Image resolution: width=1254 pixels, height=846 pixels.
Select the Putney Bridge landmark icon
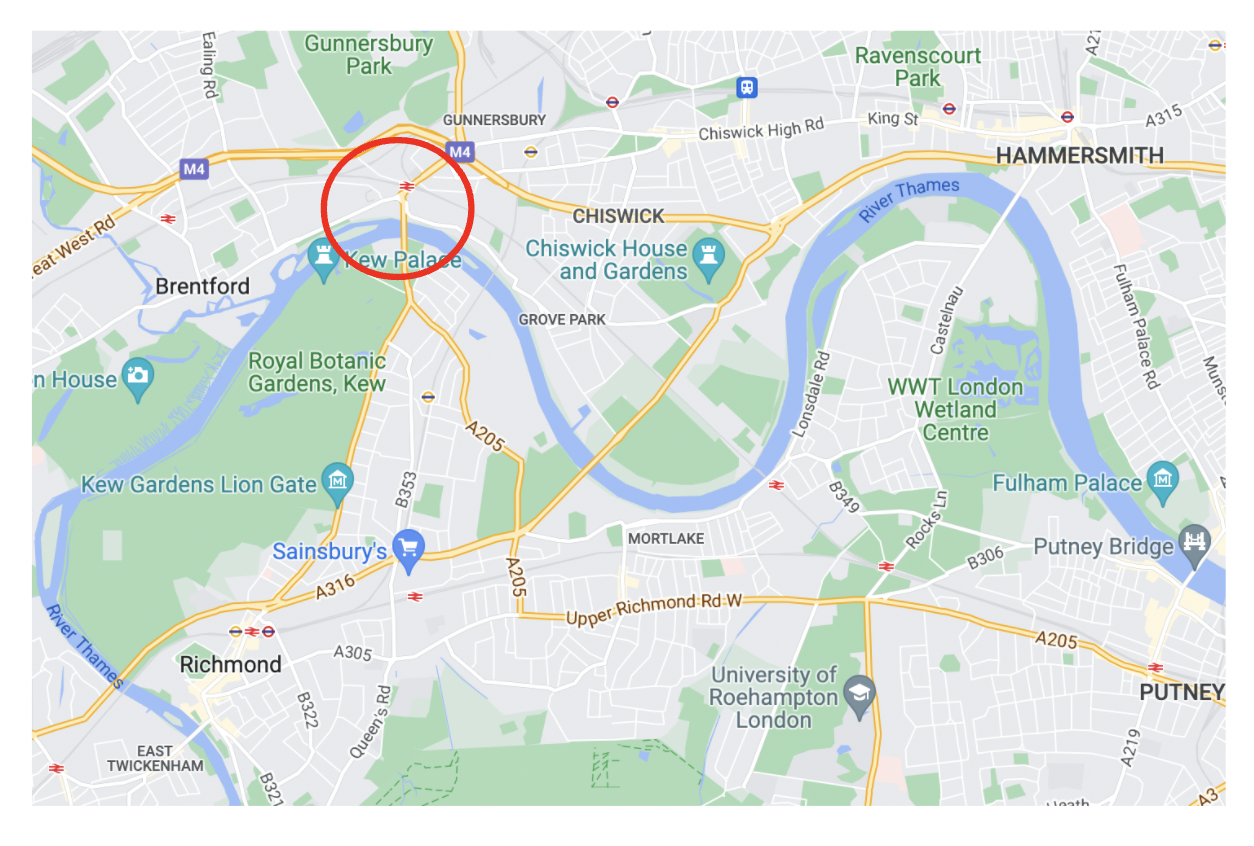(x=1196, y=546)
